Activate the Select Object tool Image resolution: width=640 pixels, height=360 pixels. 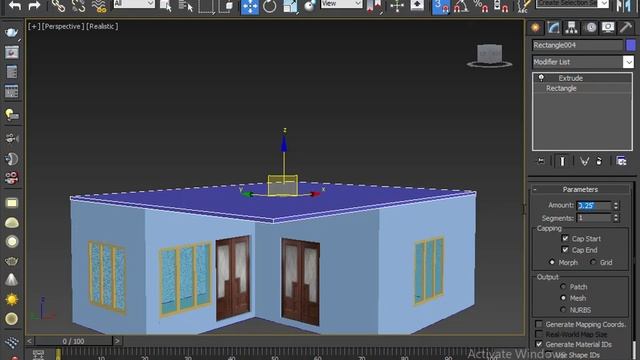click(x=166, y=6)
